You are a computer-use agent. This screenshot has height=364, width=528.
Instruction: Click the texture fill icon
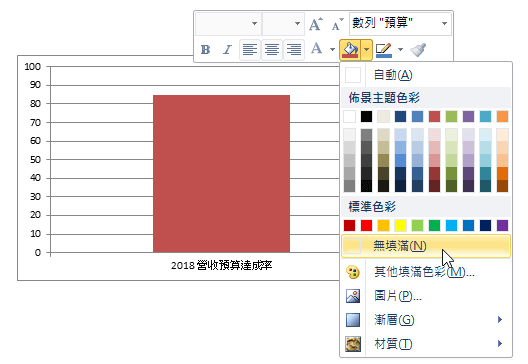[x=353, y=344]
